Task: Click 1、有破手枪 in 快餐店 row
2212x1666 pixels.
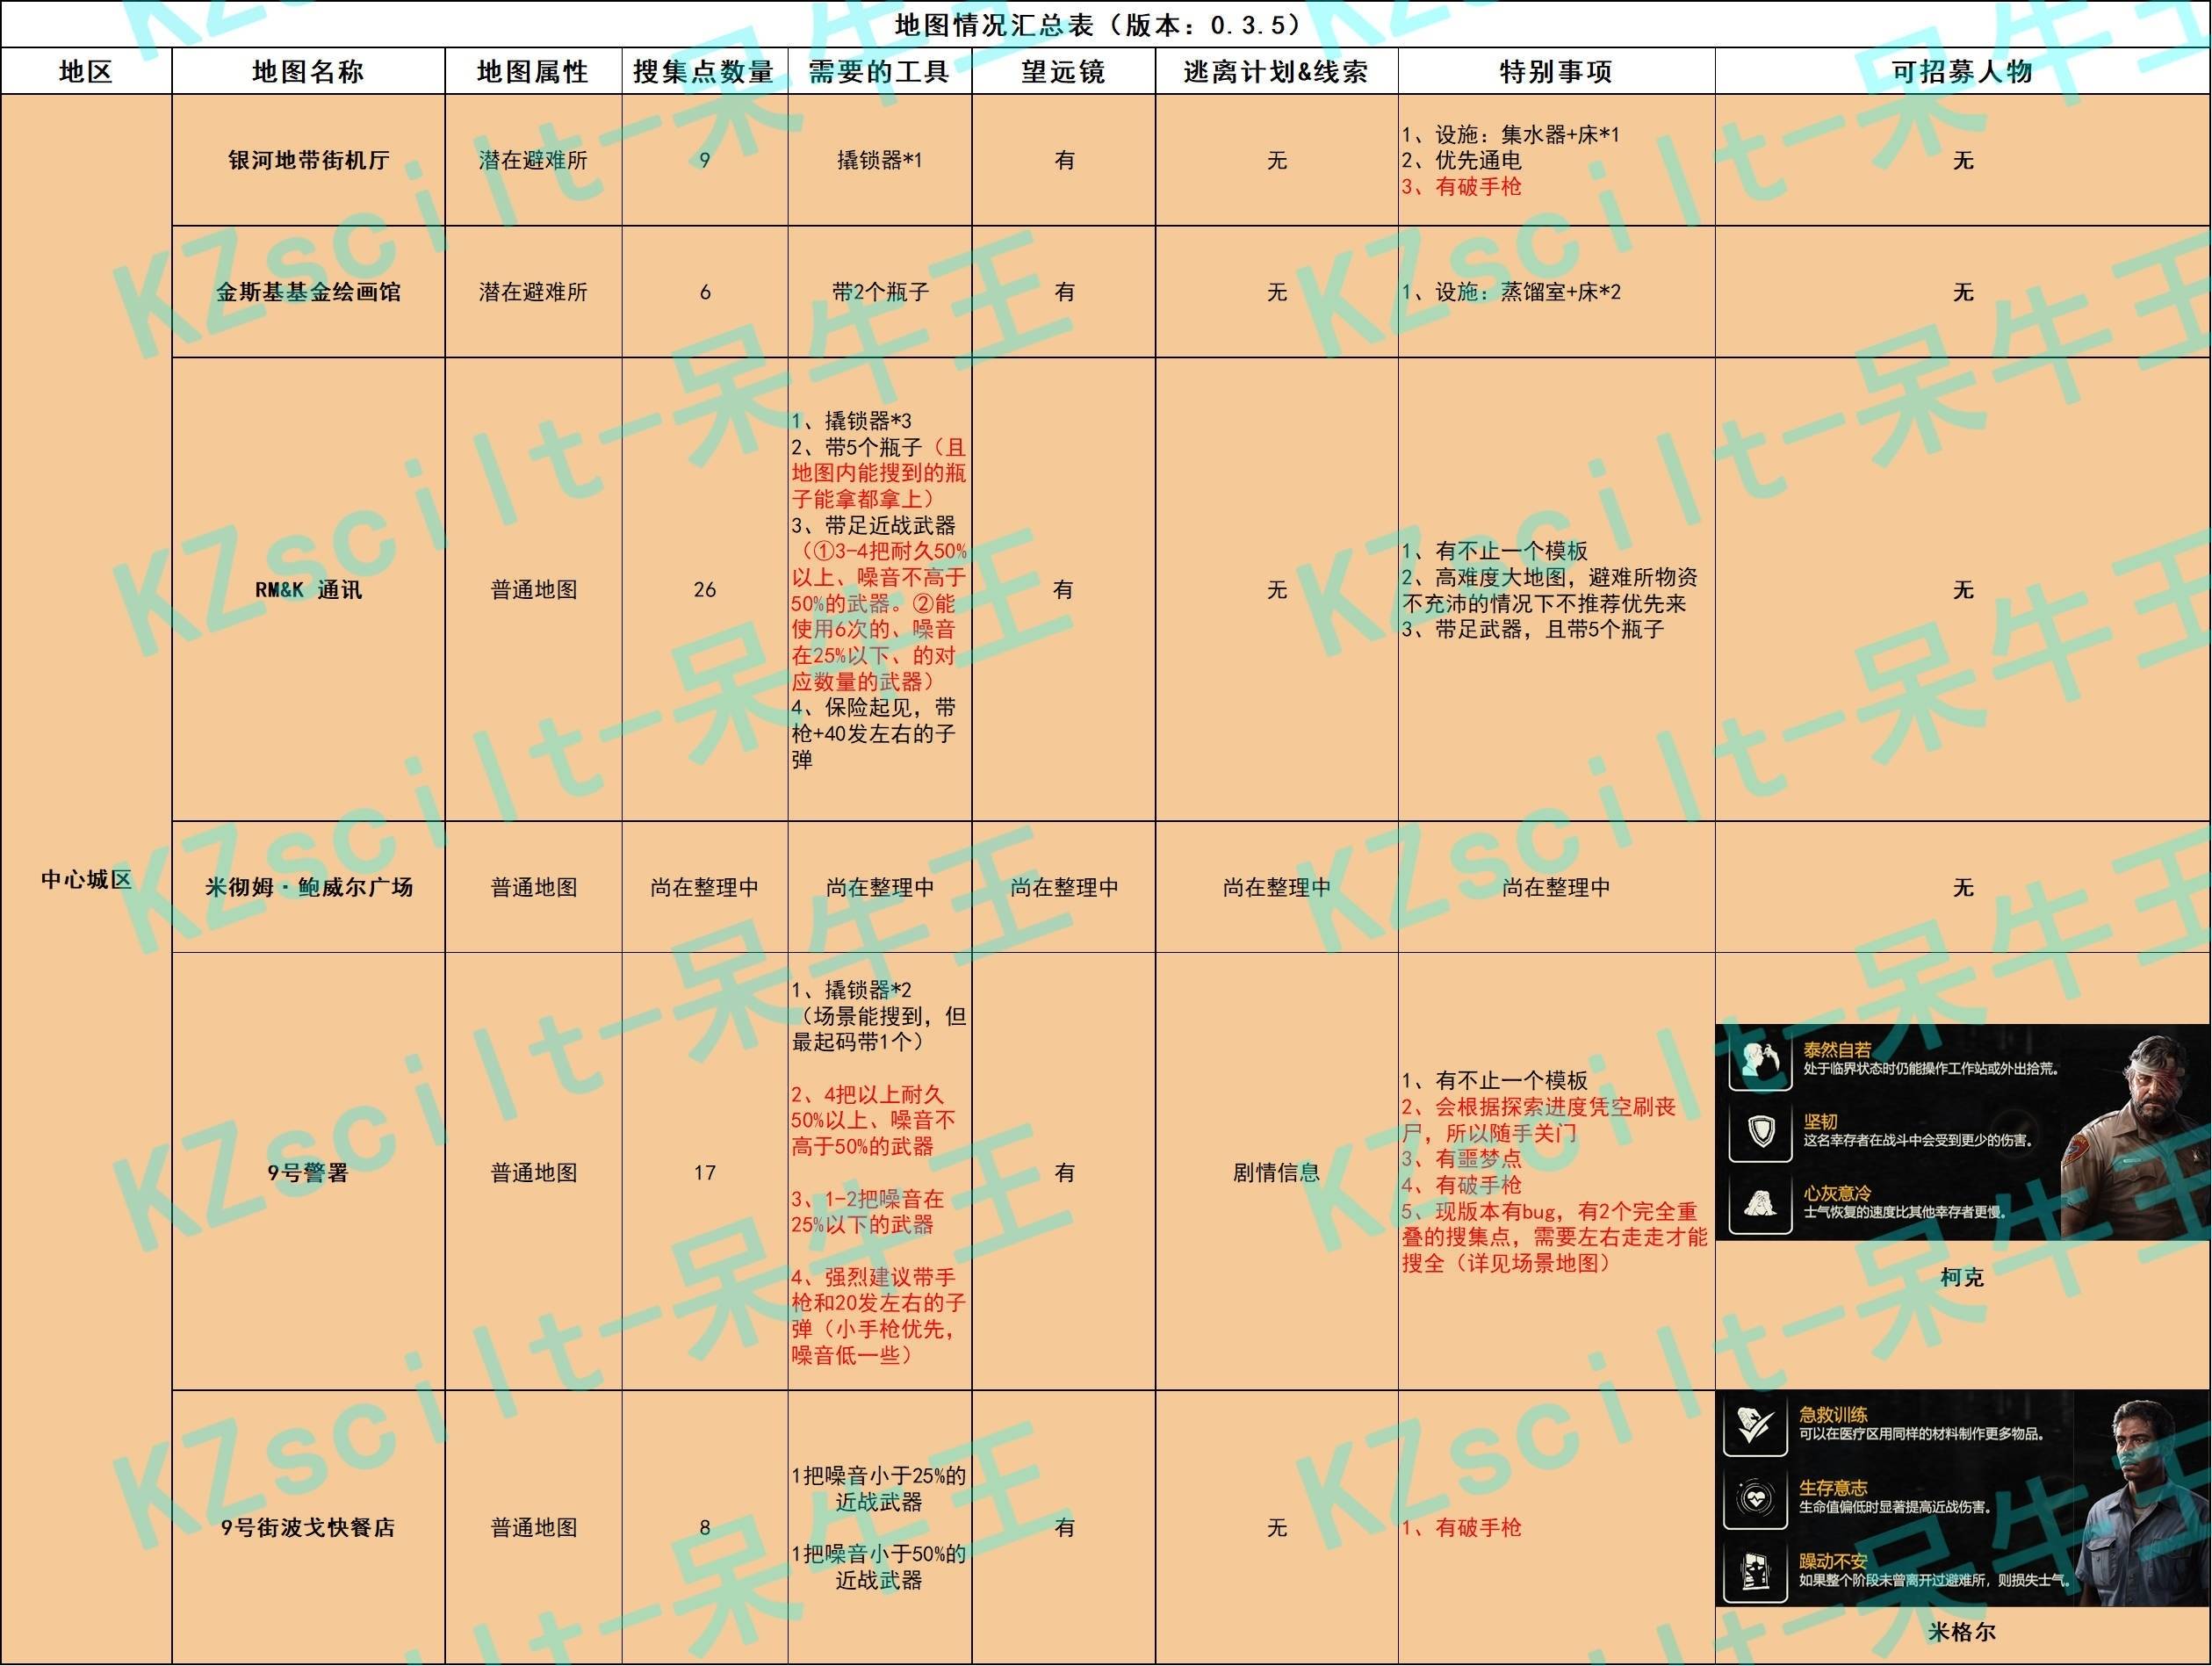Action: point(1461,1527)
